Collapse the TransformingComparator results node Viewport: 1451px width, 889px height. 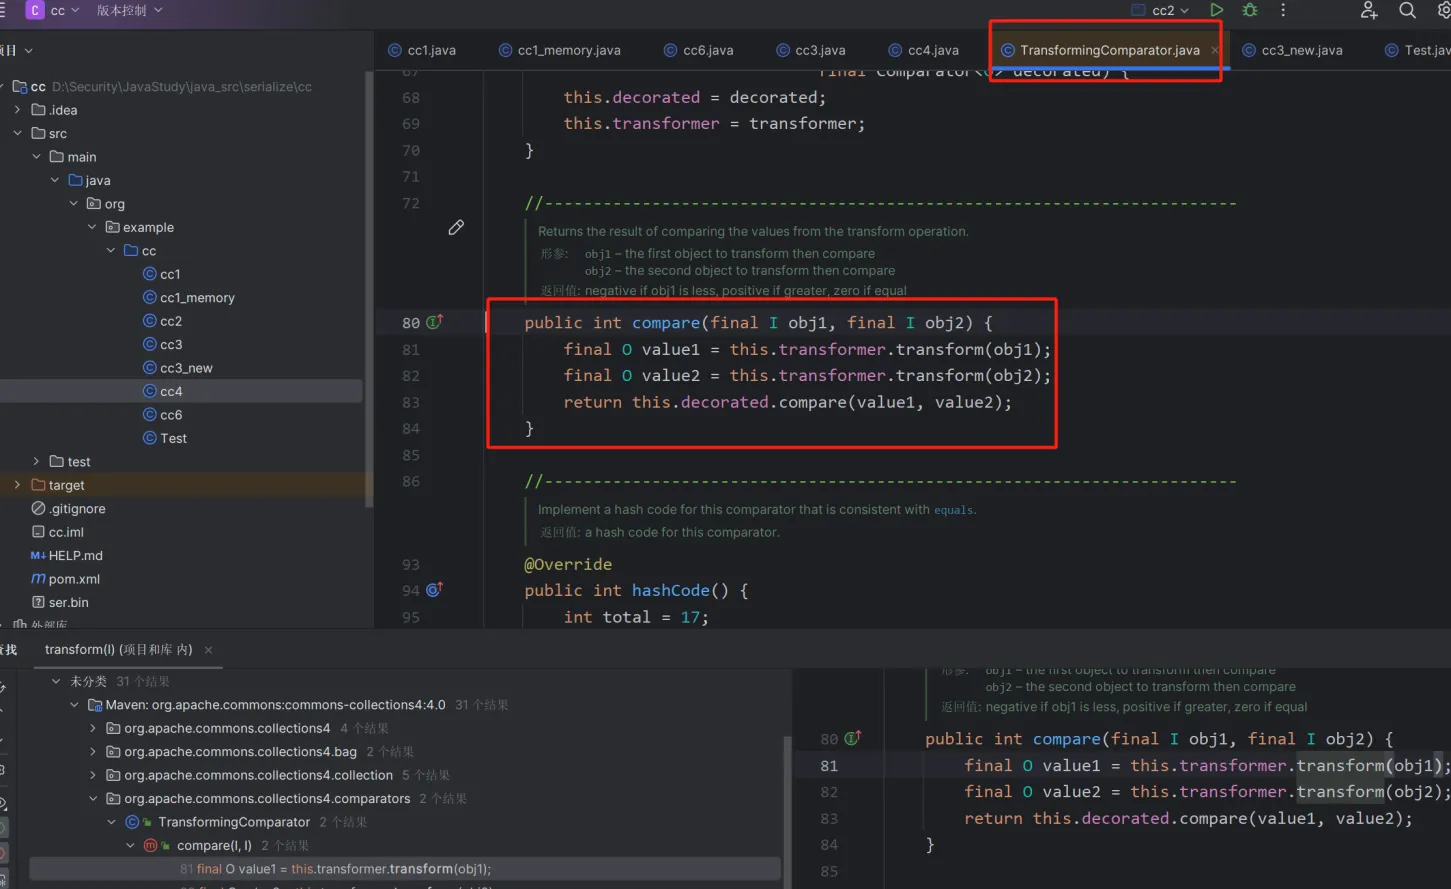(112, 822)
